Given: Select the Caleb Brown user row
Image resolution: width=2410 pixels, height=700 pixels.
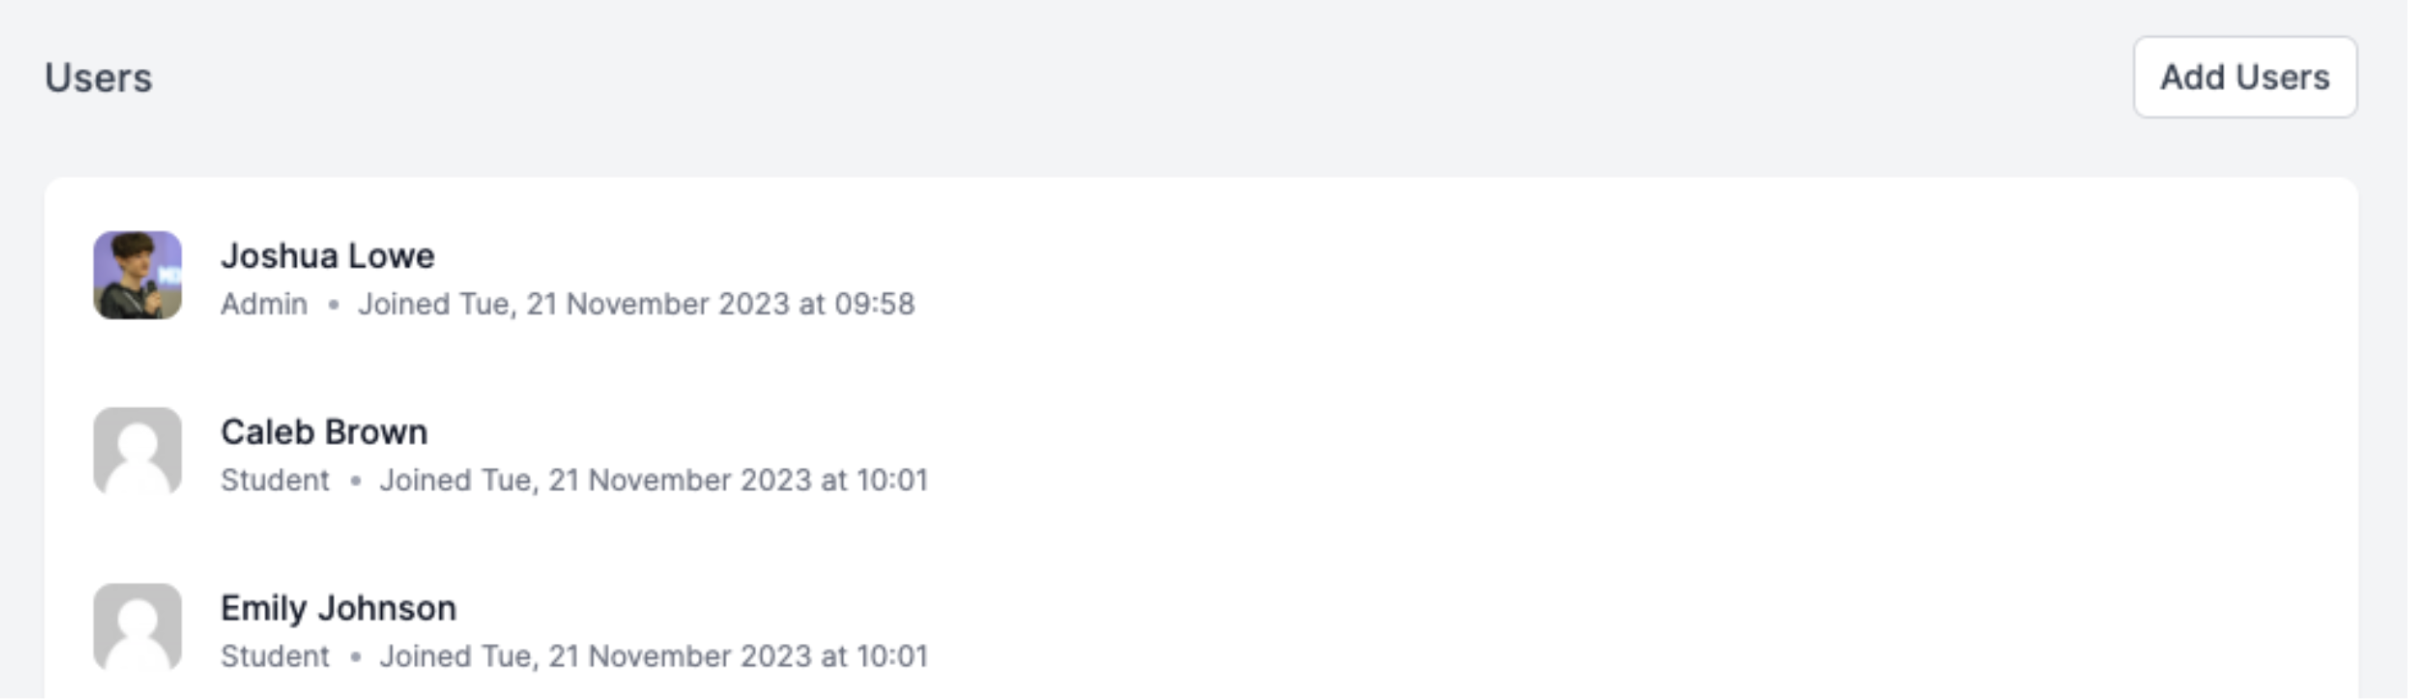Looking at the screenshot, I should click(x=1201, y=451).
